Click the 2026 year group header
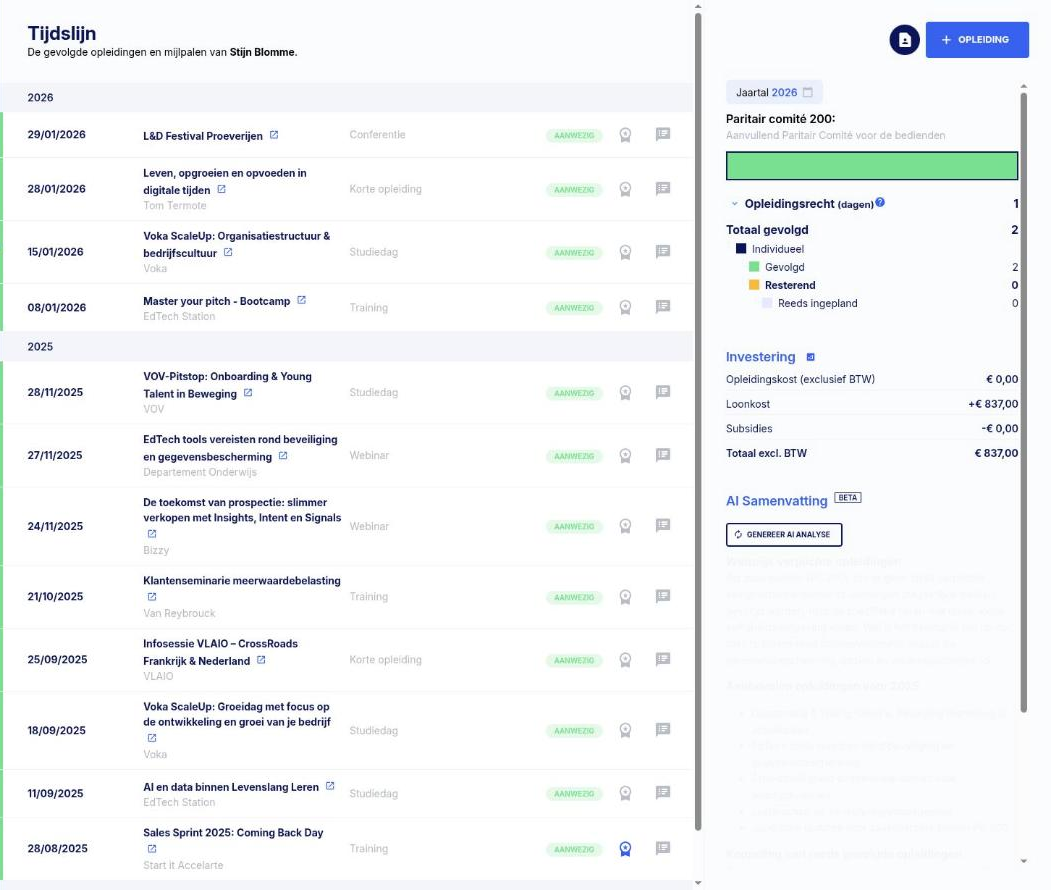Viewport: 1051px width, 890px height. point(347,97)
